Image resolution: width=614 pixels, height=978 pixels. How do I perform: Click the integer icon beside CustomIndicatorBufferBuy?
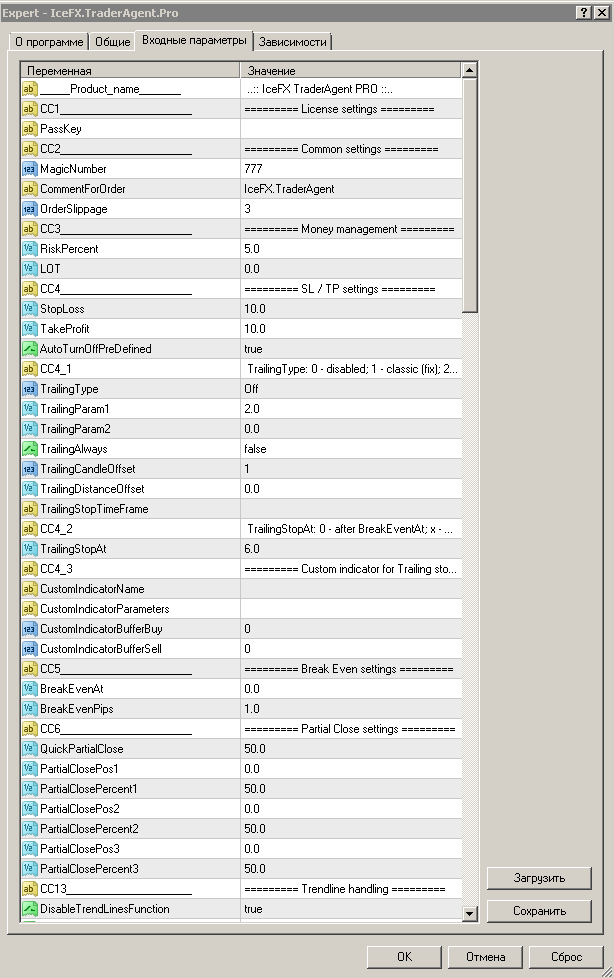pyautogui.click(x=29, y=629)
